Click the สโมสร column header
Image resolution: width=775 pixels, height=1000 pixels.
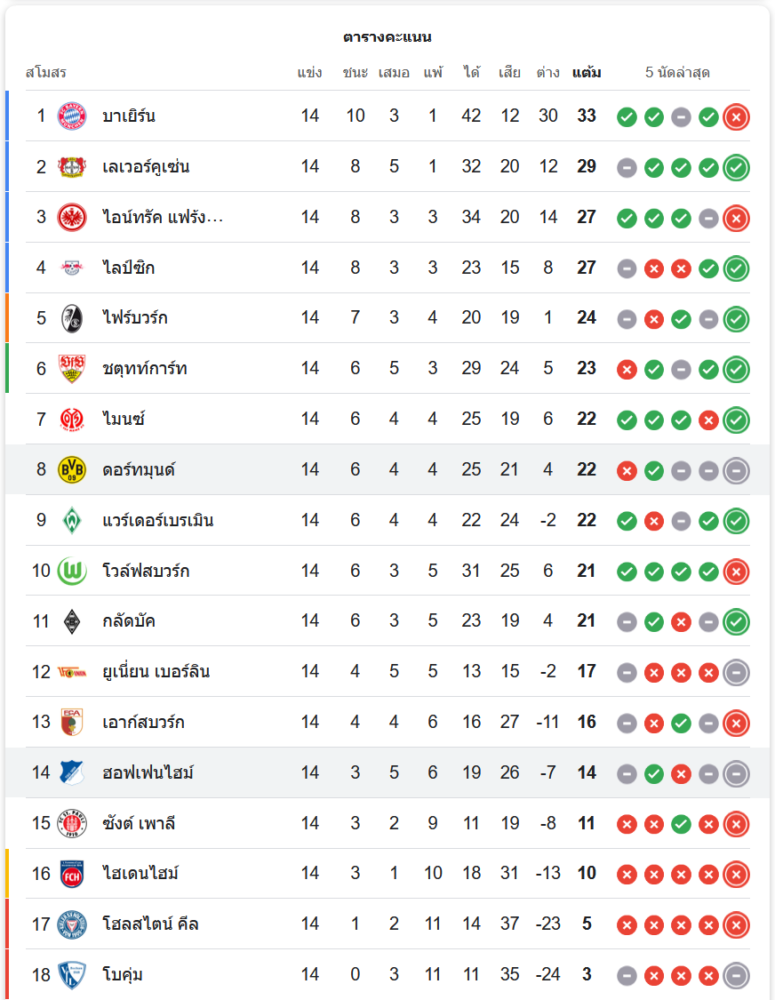[46, 73]
